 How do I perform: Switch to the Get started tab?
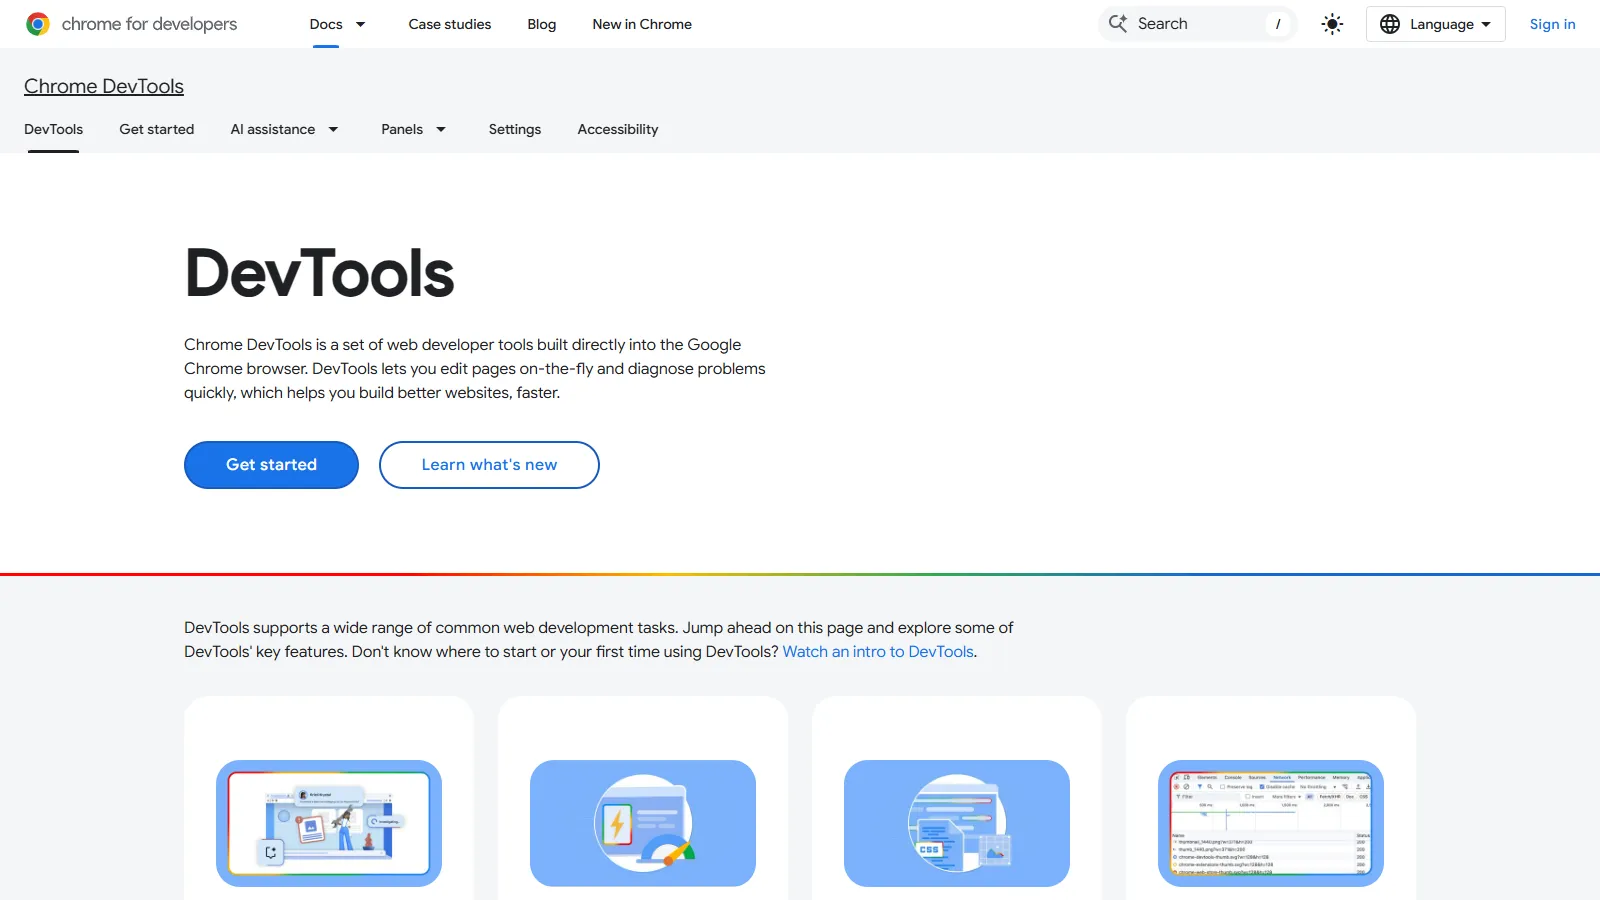pyautogui.click(x=157, y=129)
